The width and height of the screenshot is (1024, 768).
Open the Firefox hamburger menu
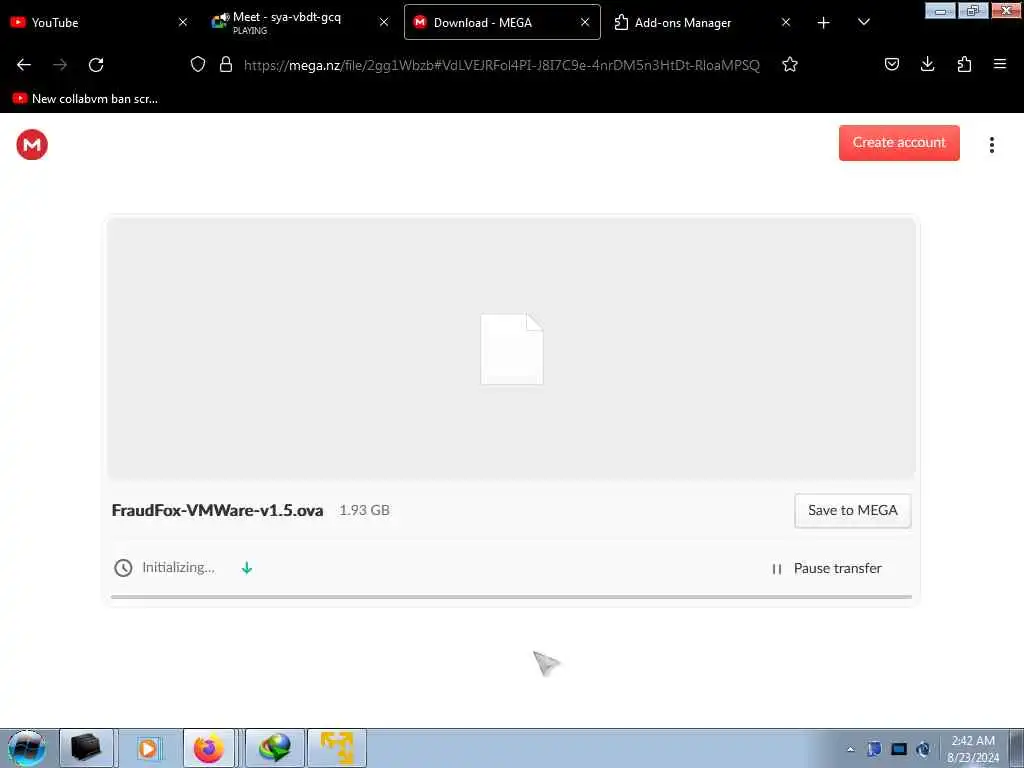coord(1000,64)
